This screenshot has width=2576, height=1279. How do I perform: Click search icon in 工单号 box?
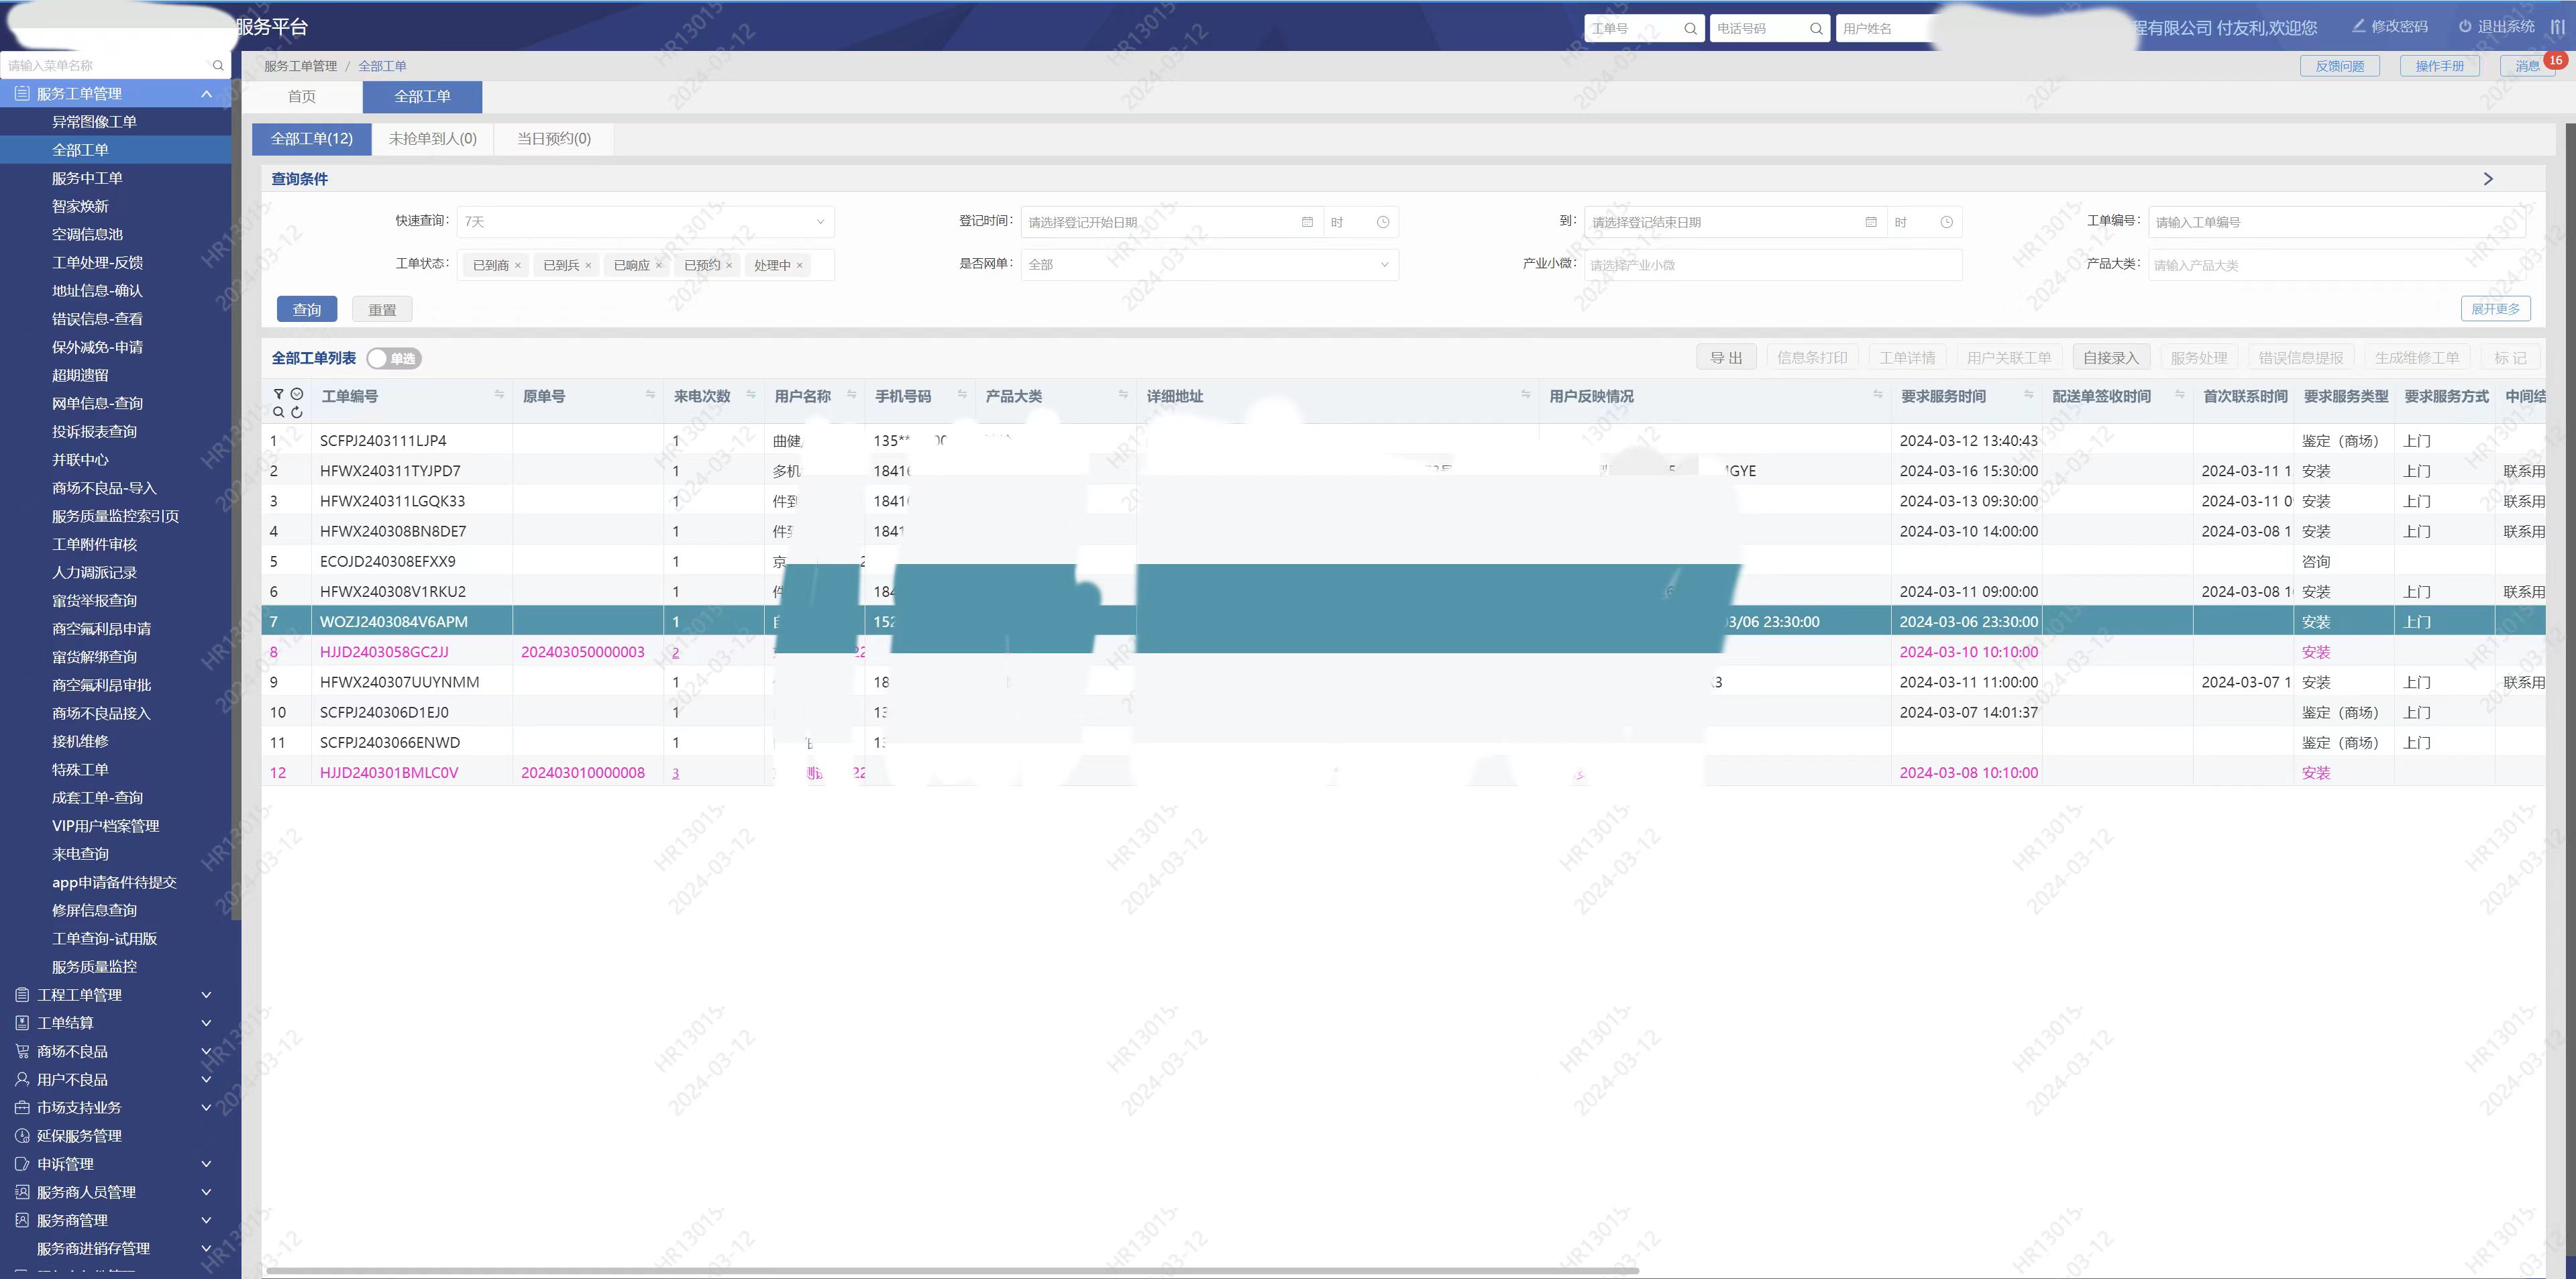[x=1690, y=29]
